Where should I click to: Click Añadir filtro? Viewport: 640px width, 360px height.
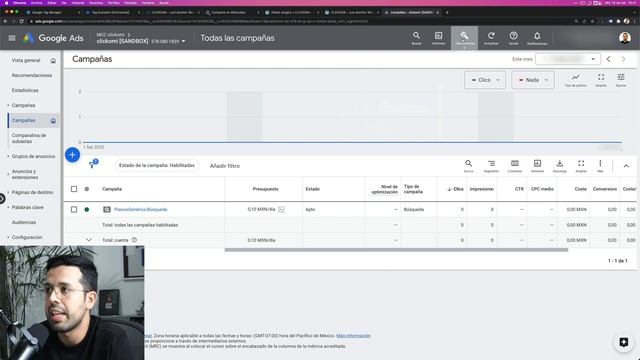(x=225, y=166)
